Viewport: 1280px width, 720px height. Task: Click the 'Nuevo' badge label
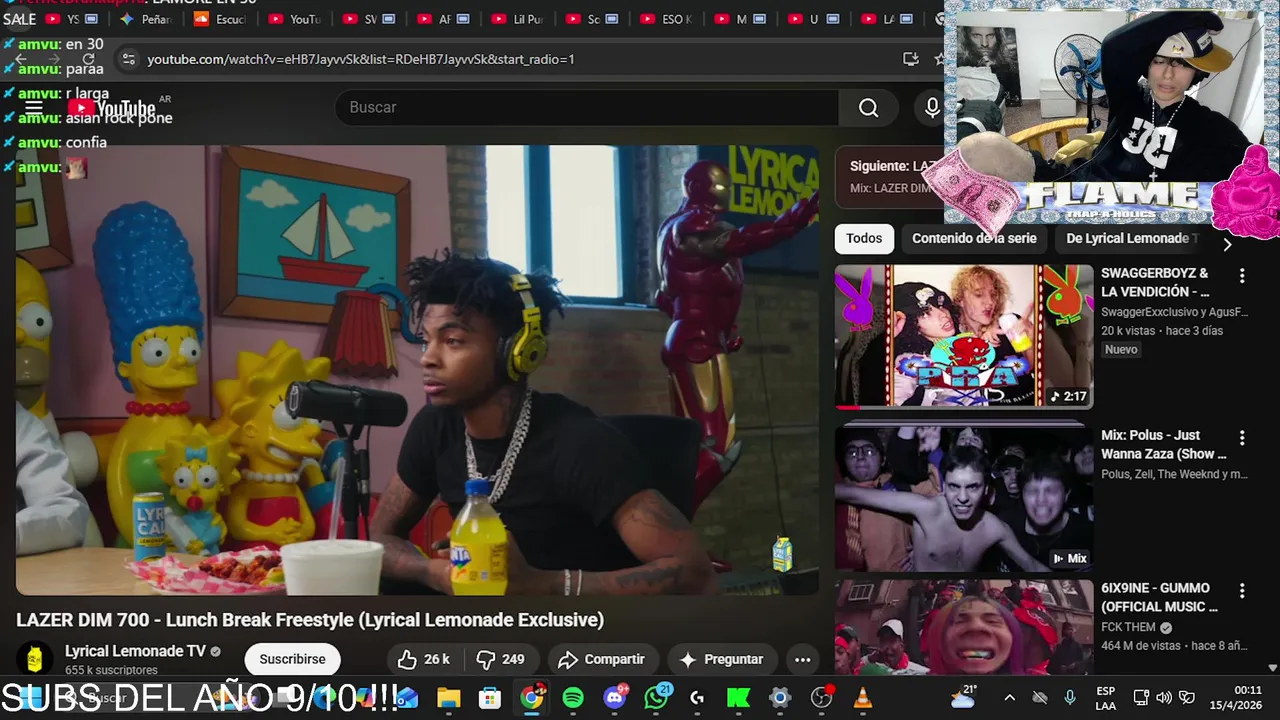[x=1121, y=349]
